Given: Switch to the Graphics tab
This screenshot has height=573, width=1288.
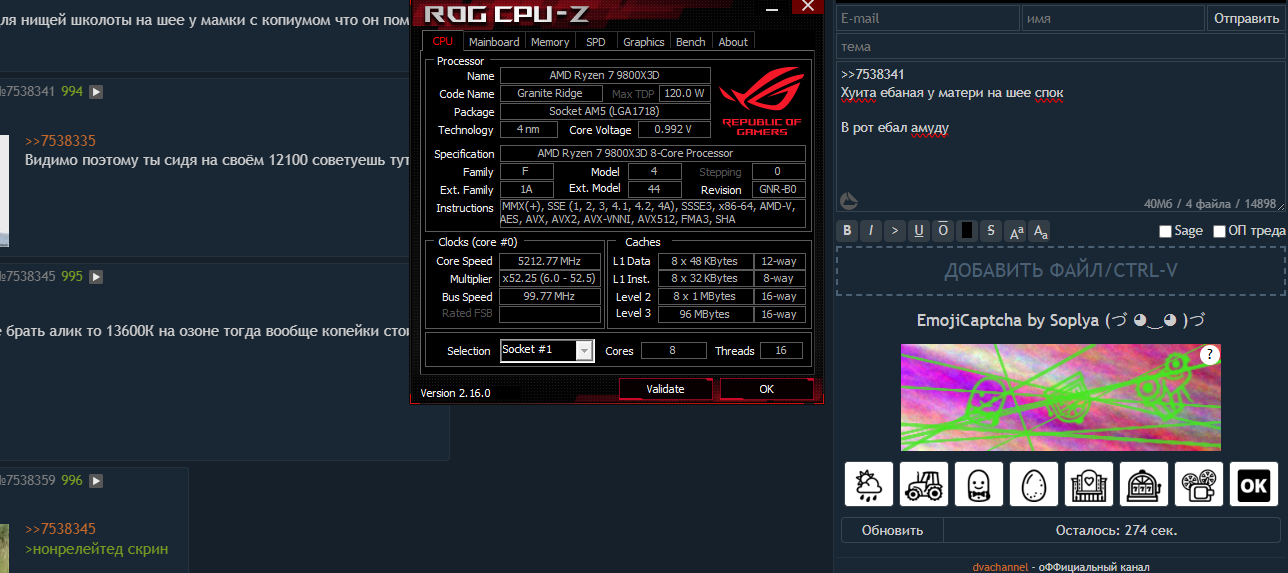Looking at the screenshot, I should click(x=643, y=42).
